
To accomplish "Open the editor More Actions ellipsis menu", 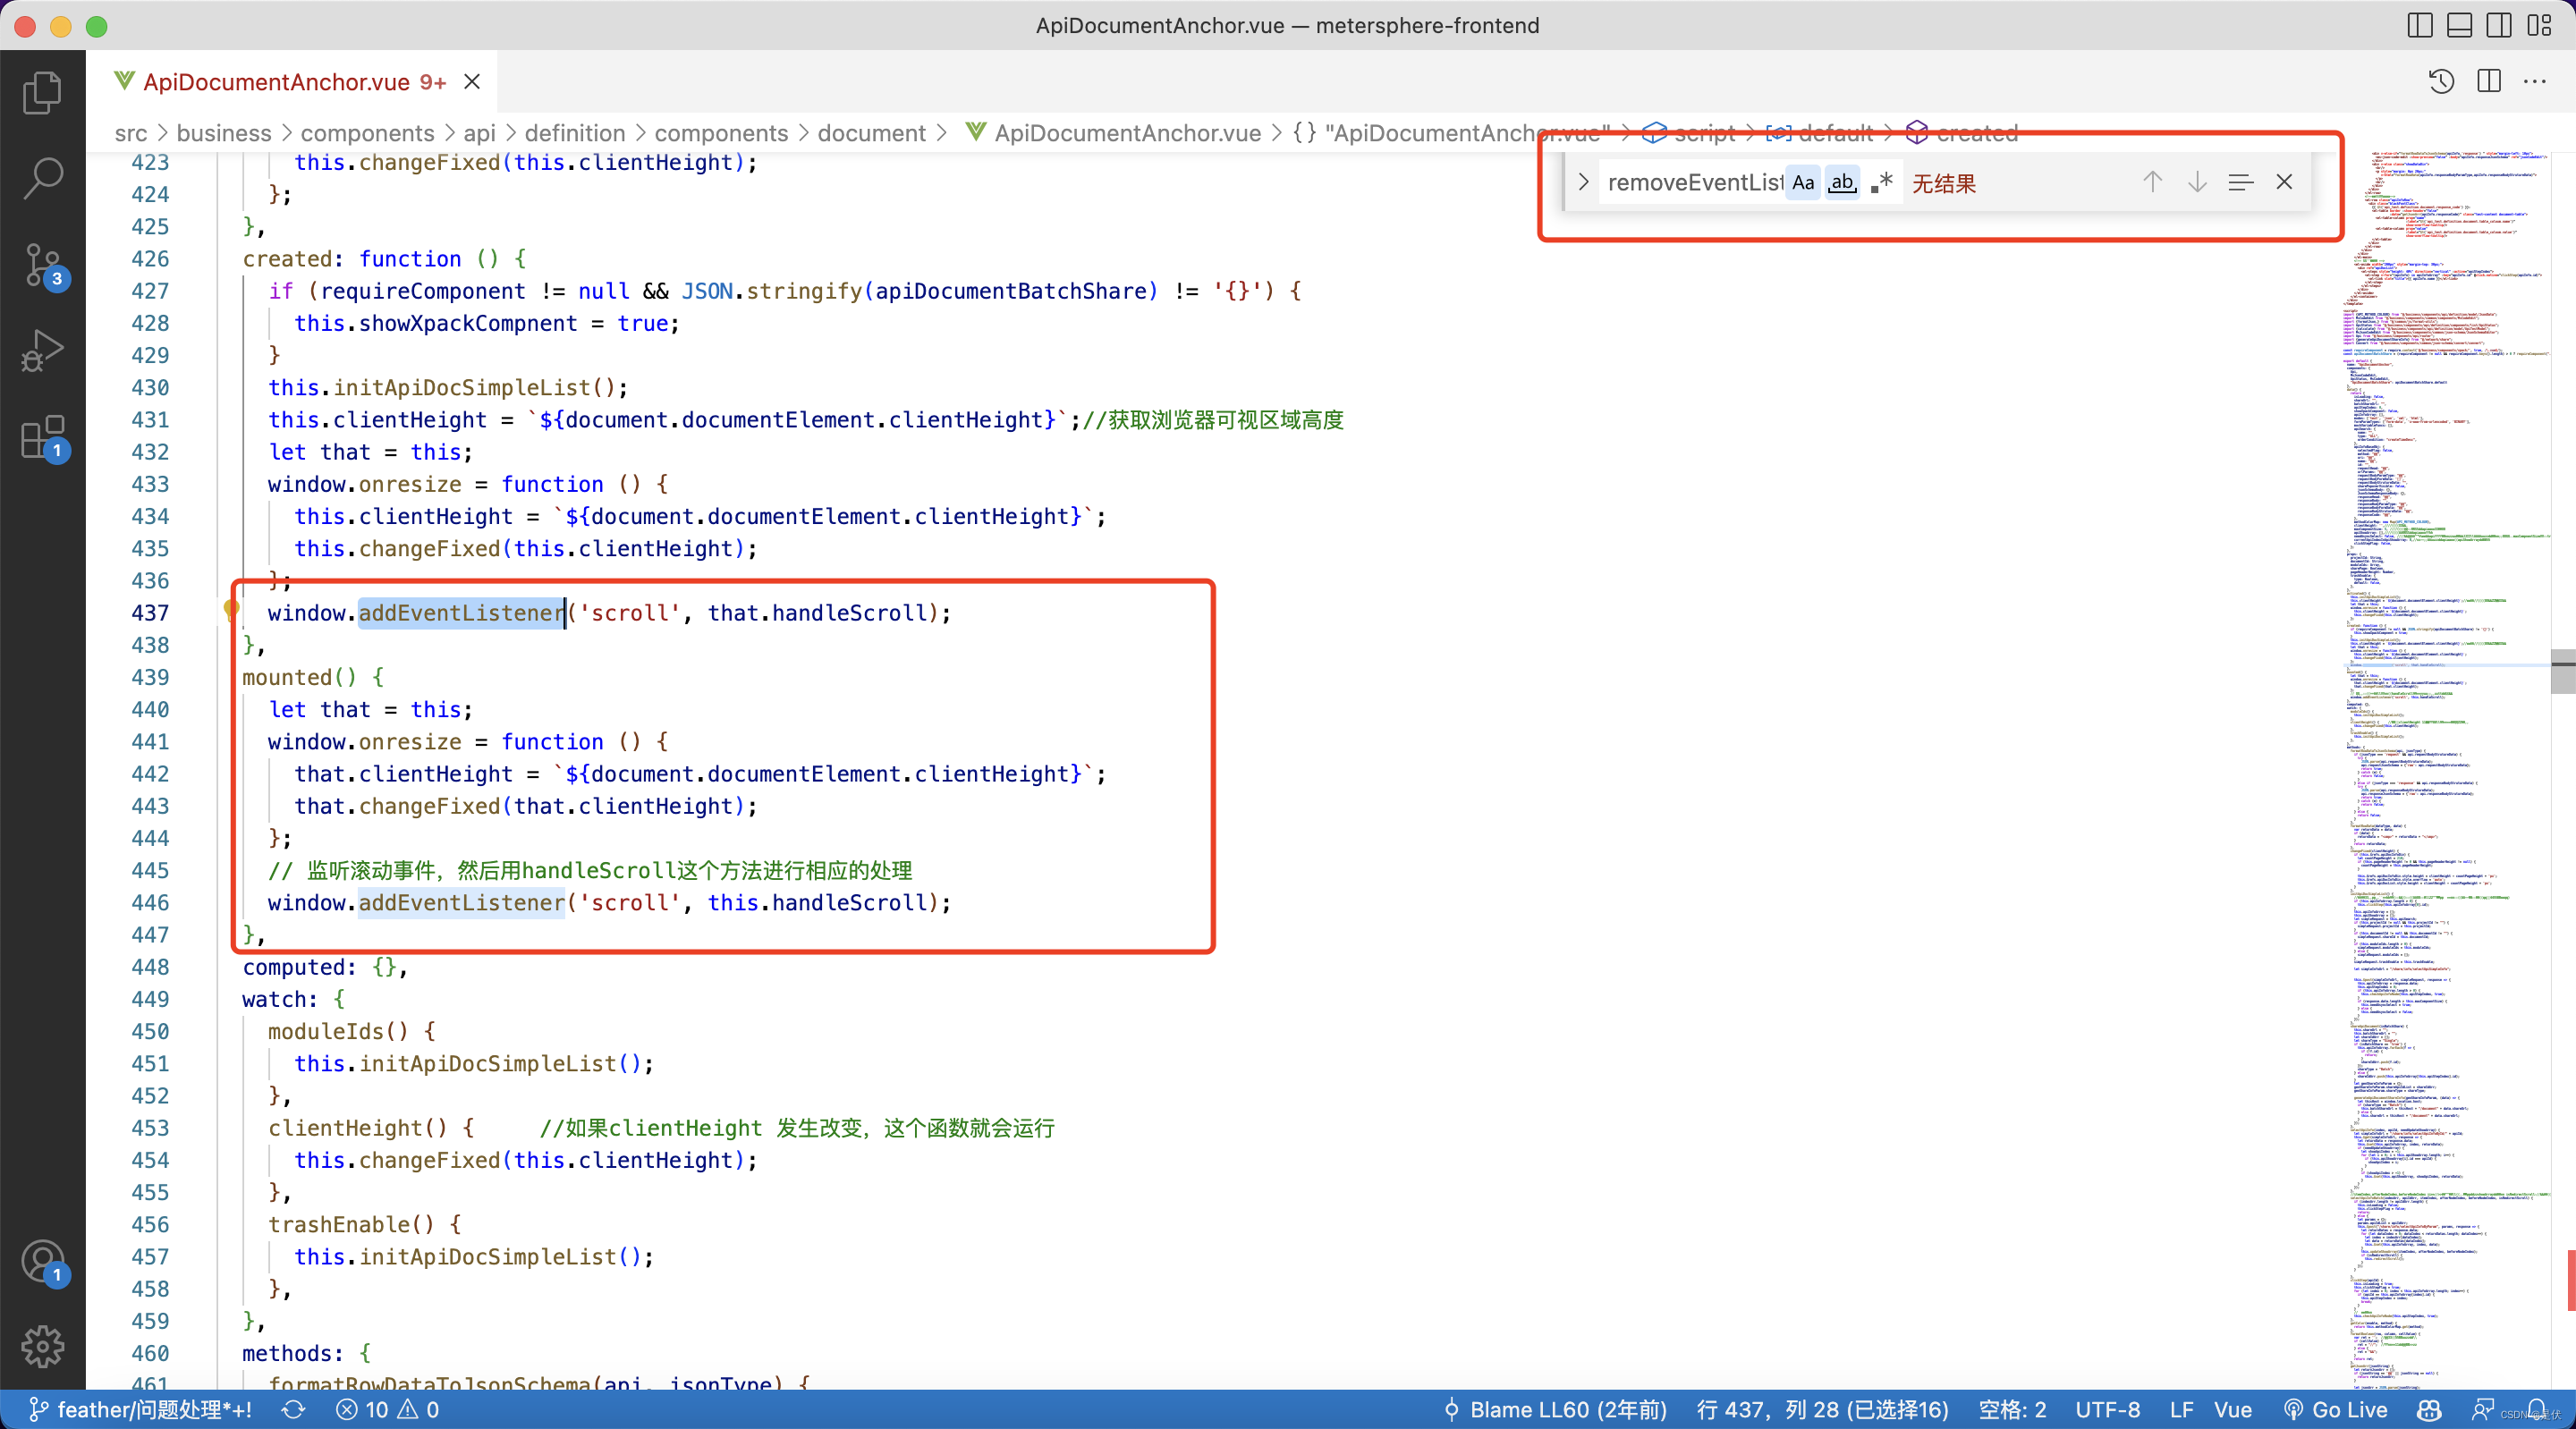I will pyautogui.click(x=2535, y=81).
